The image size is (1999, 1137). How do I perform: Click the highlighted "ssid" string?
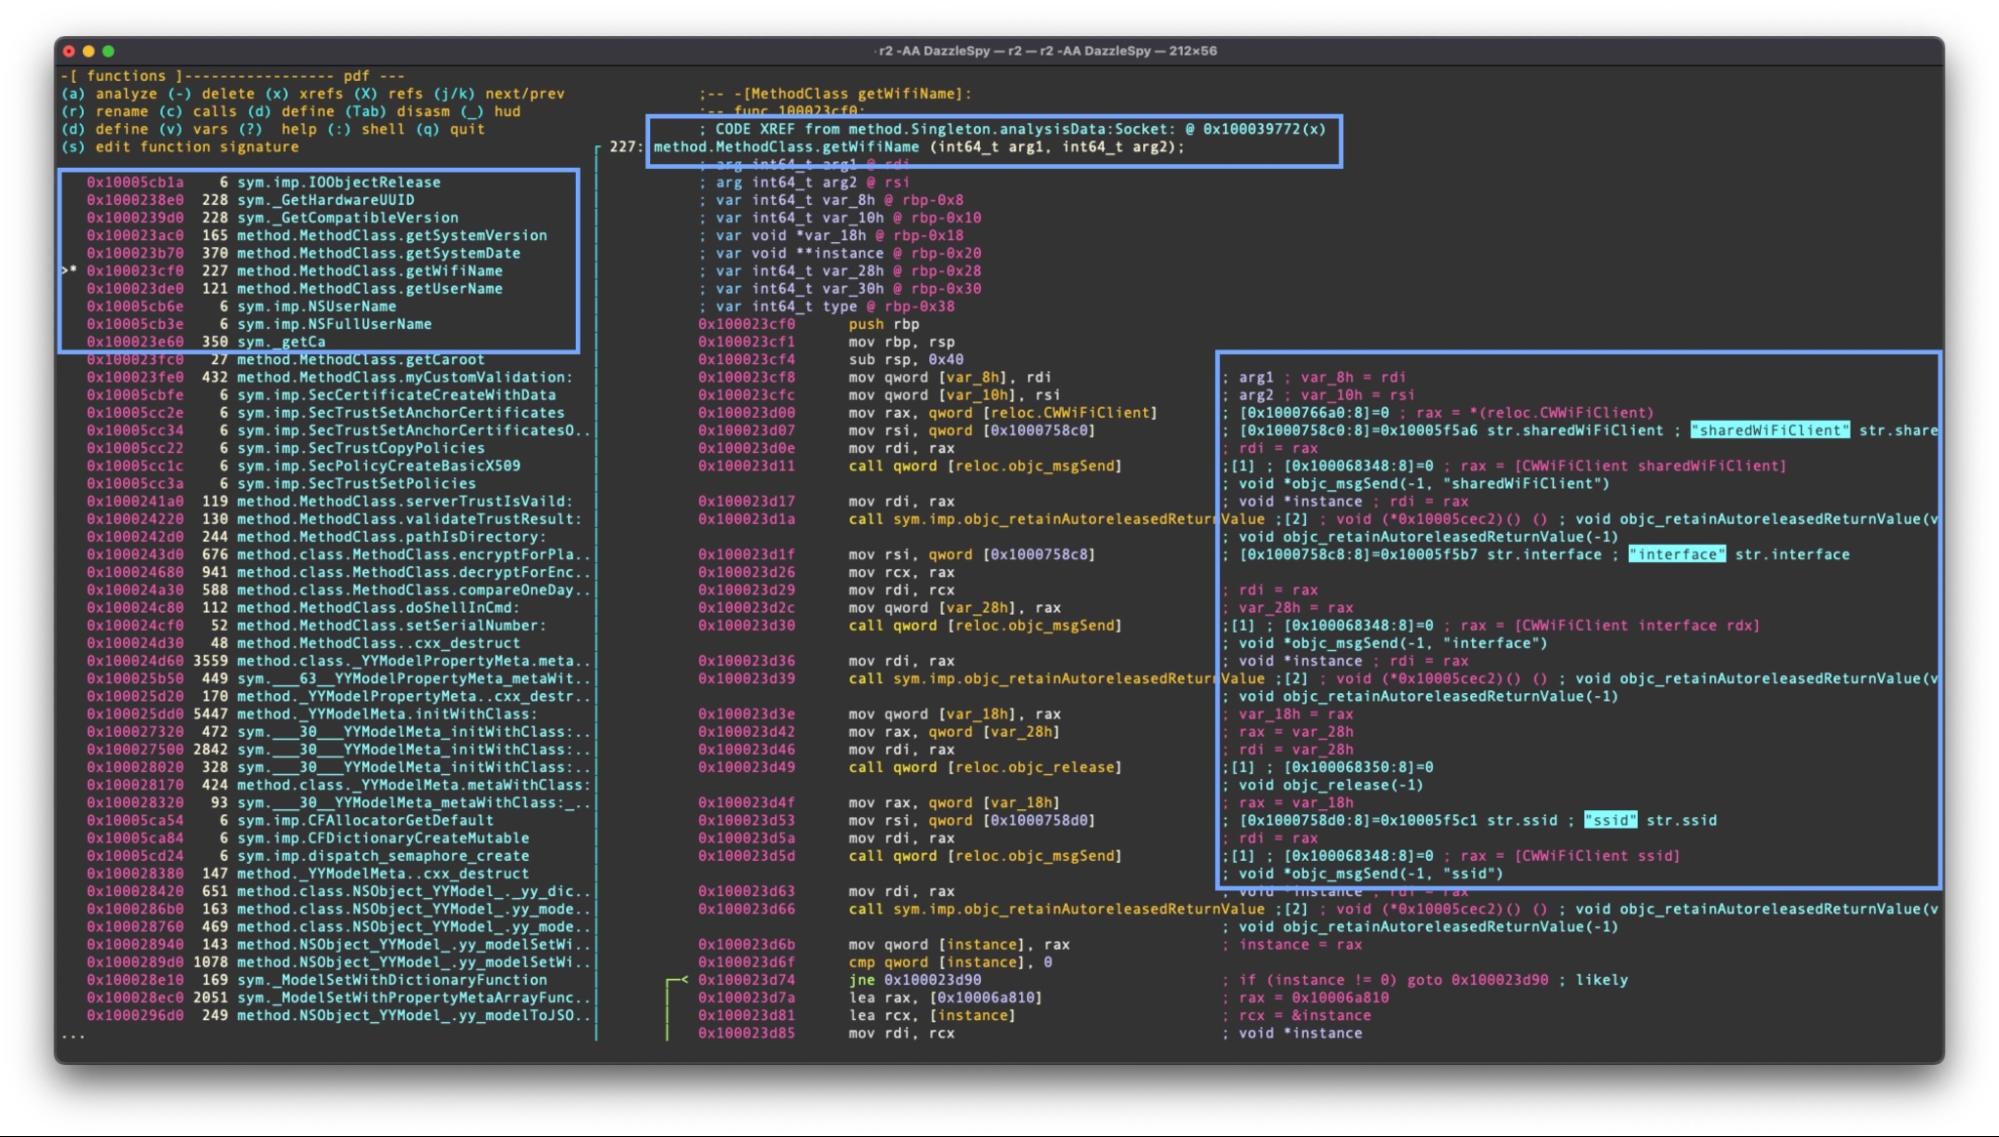[1610, 821]
